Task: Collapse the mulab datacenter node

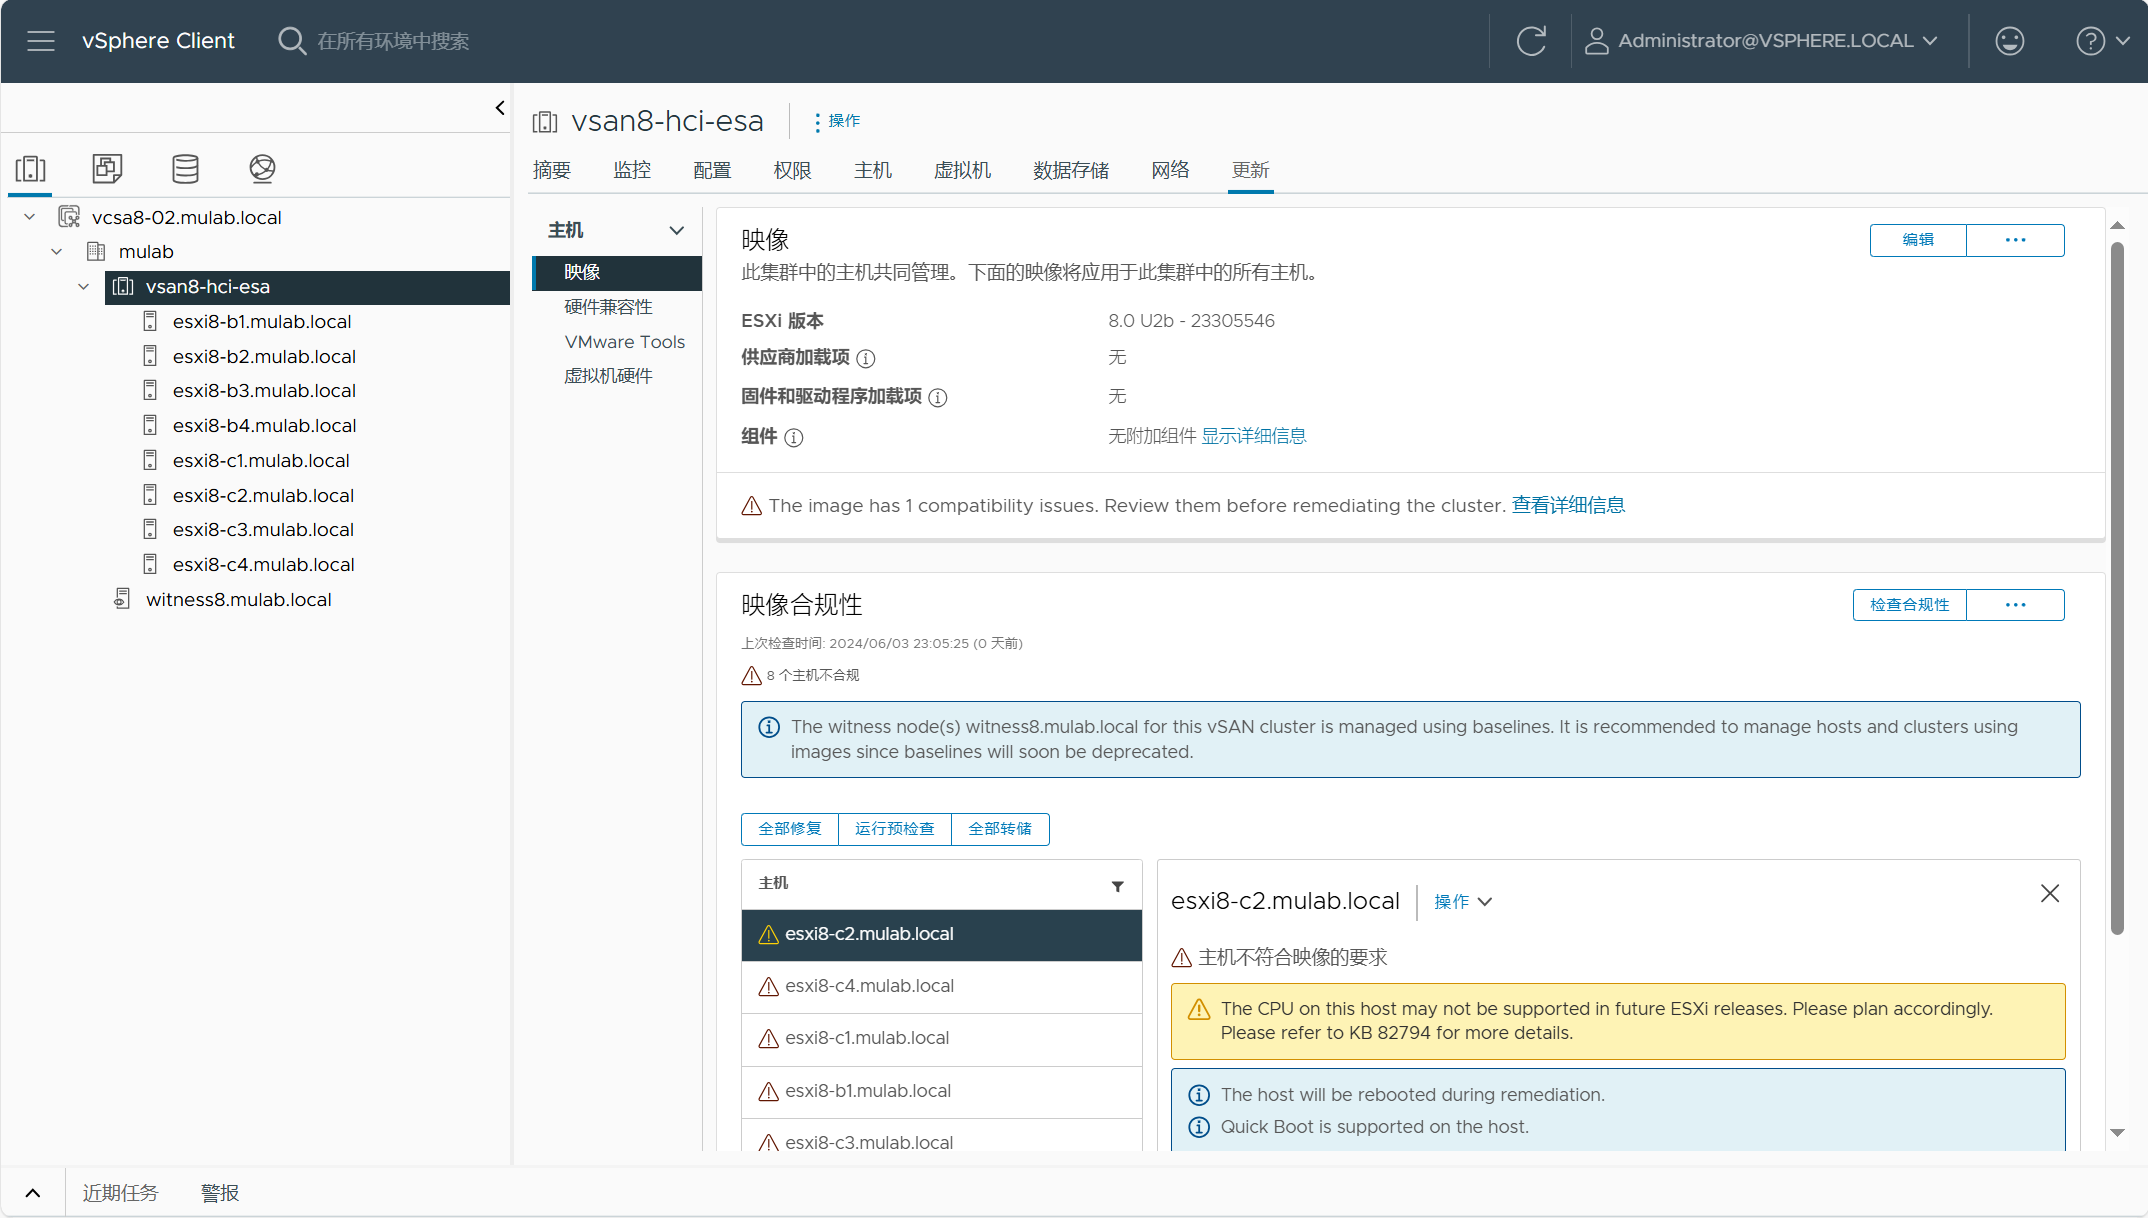Action: click(x=57, y=252)
